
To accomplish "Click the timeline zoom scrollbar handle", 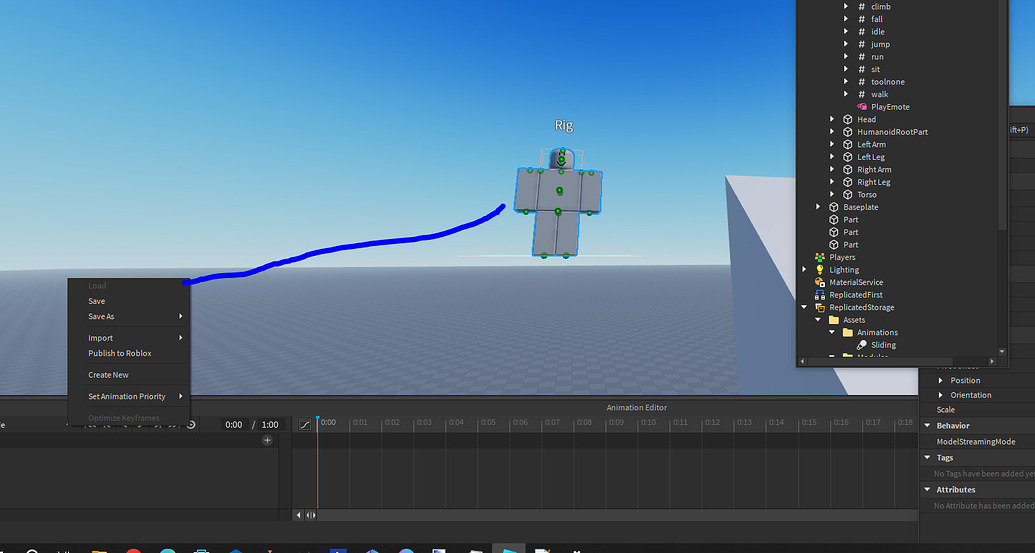I will (310, 515).
